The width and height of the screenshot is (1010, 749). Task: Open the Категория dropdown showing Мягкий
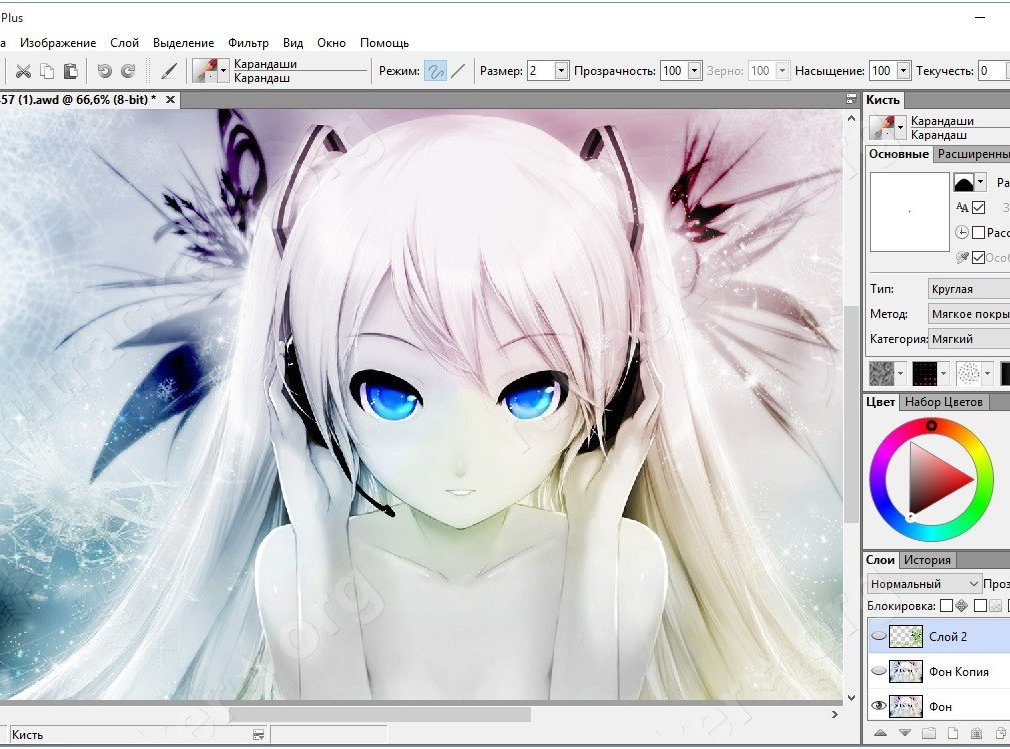(x=969, y=339)
